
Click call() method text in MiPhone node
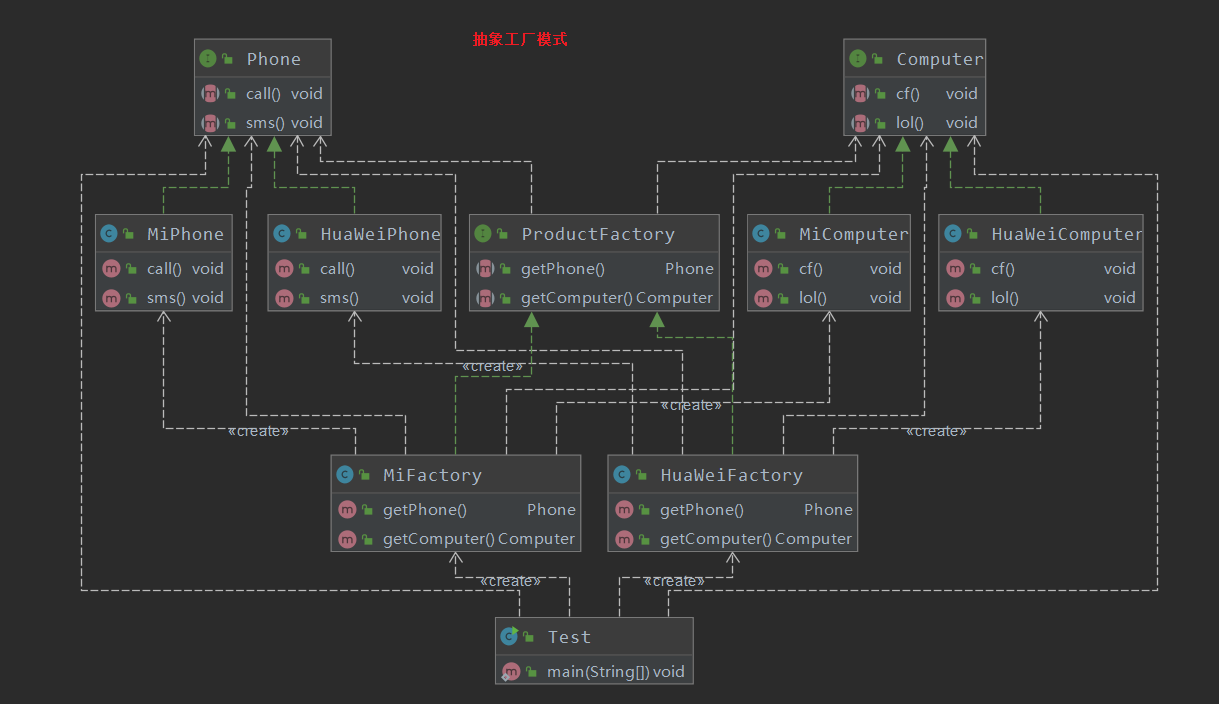165,268
